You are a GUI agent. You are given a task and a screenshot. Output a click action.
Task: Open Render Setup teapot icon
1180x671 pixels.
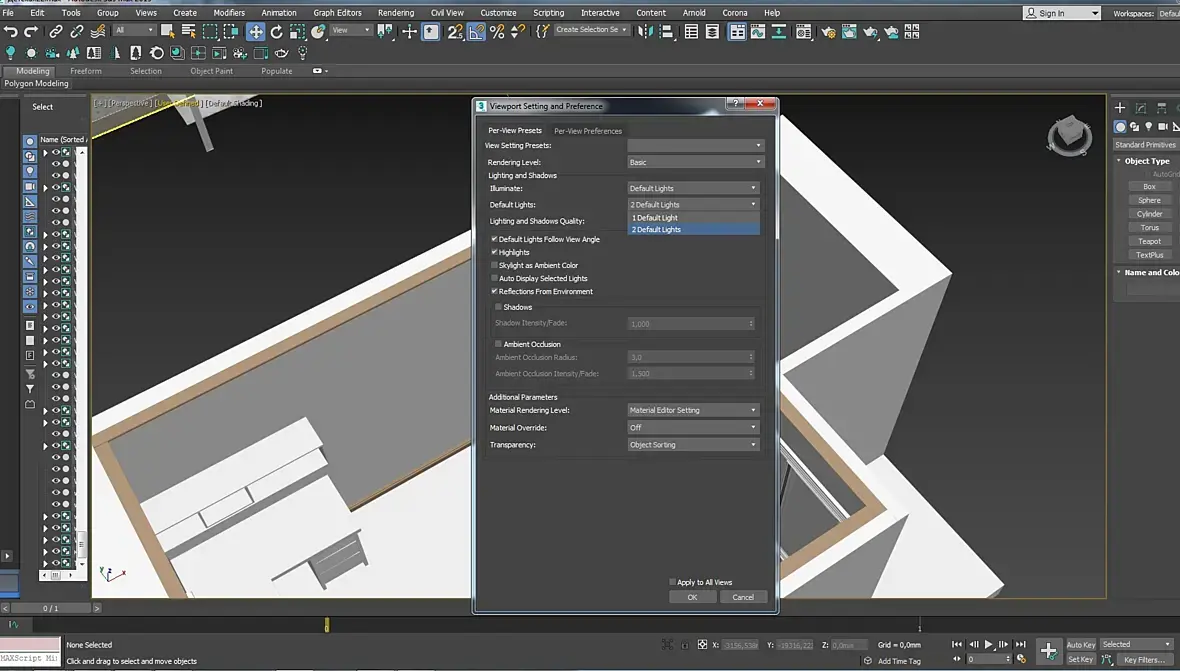pos(828,32)
